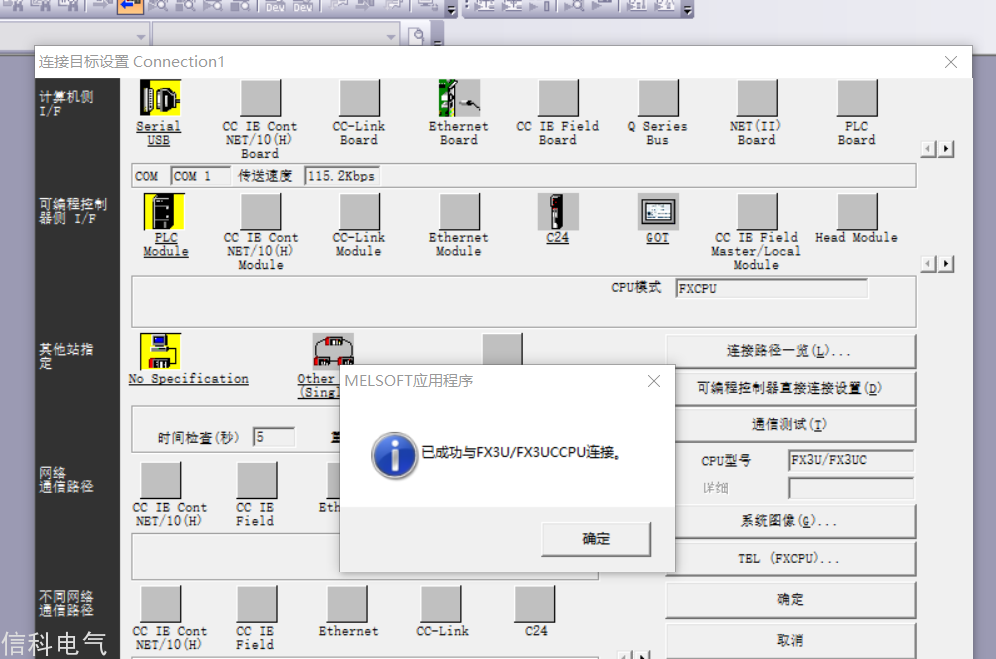Choose CC IE Cont NET/10(H) Board icon
The height and width of the screenshot is (659, 996).
click(x=260, y=98)
